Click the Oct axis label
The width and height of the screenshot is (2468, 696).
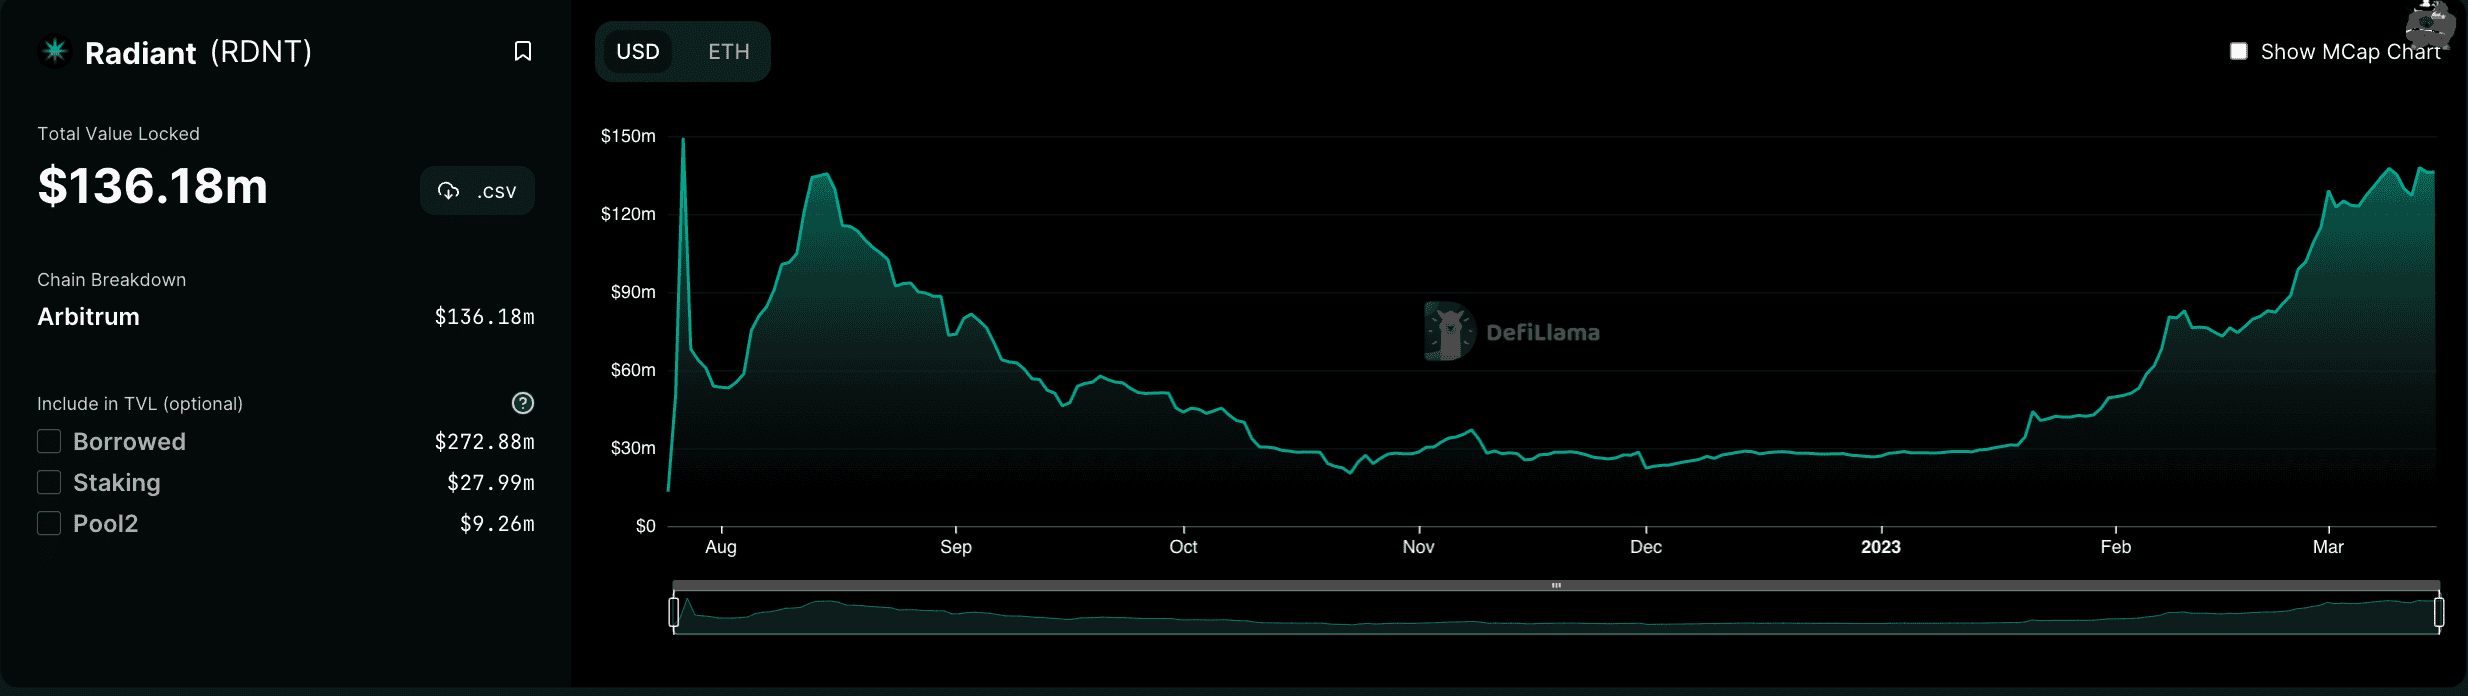click(x=1183, y=547)
